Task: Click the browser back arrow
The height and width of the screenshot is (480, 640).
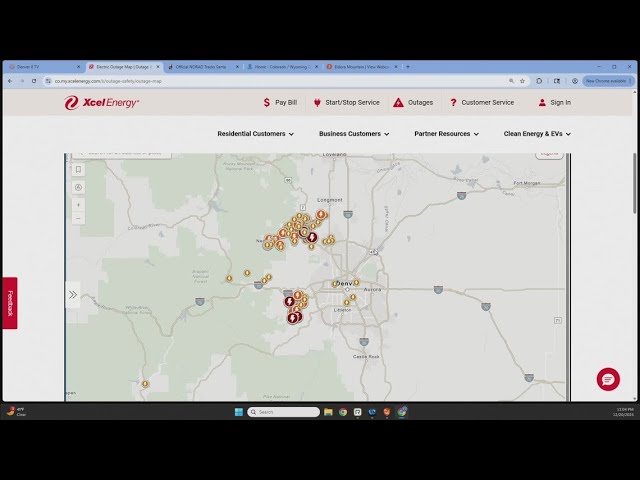Action: tap(10, 81)
